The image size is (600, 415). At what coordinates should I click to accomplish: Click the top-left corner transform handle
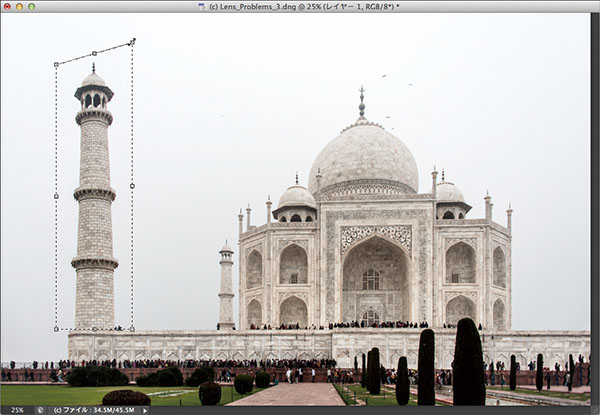[x=56, y=65]
